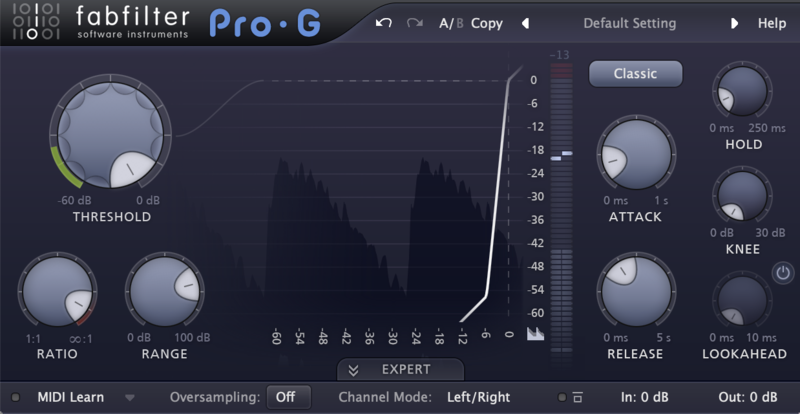
Task: Click the THRESHOLD label
Action: [112, 217]
